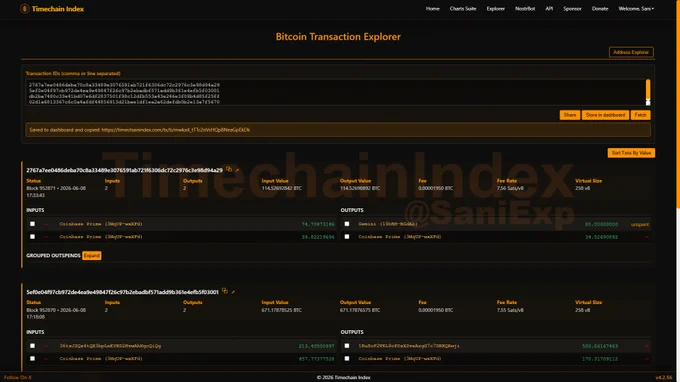The width and height of the screenshot is (680, 382).
Task: Open Coinbase Prime address on 170.31709112 output
Action: tap(400, 359)
